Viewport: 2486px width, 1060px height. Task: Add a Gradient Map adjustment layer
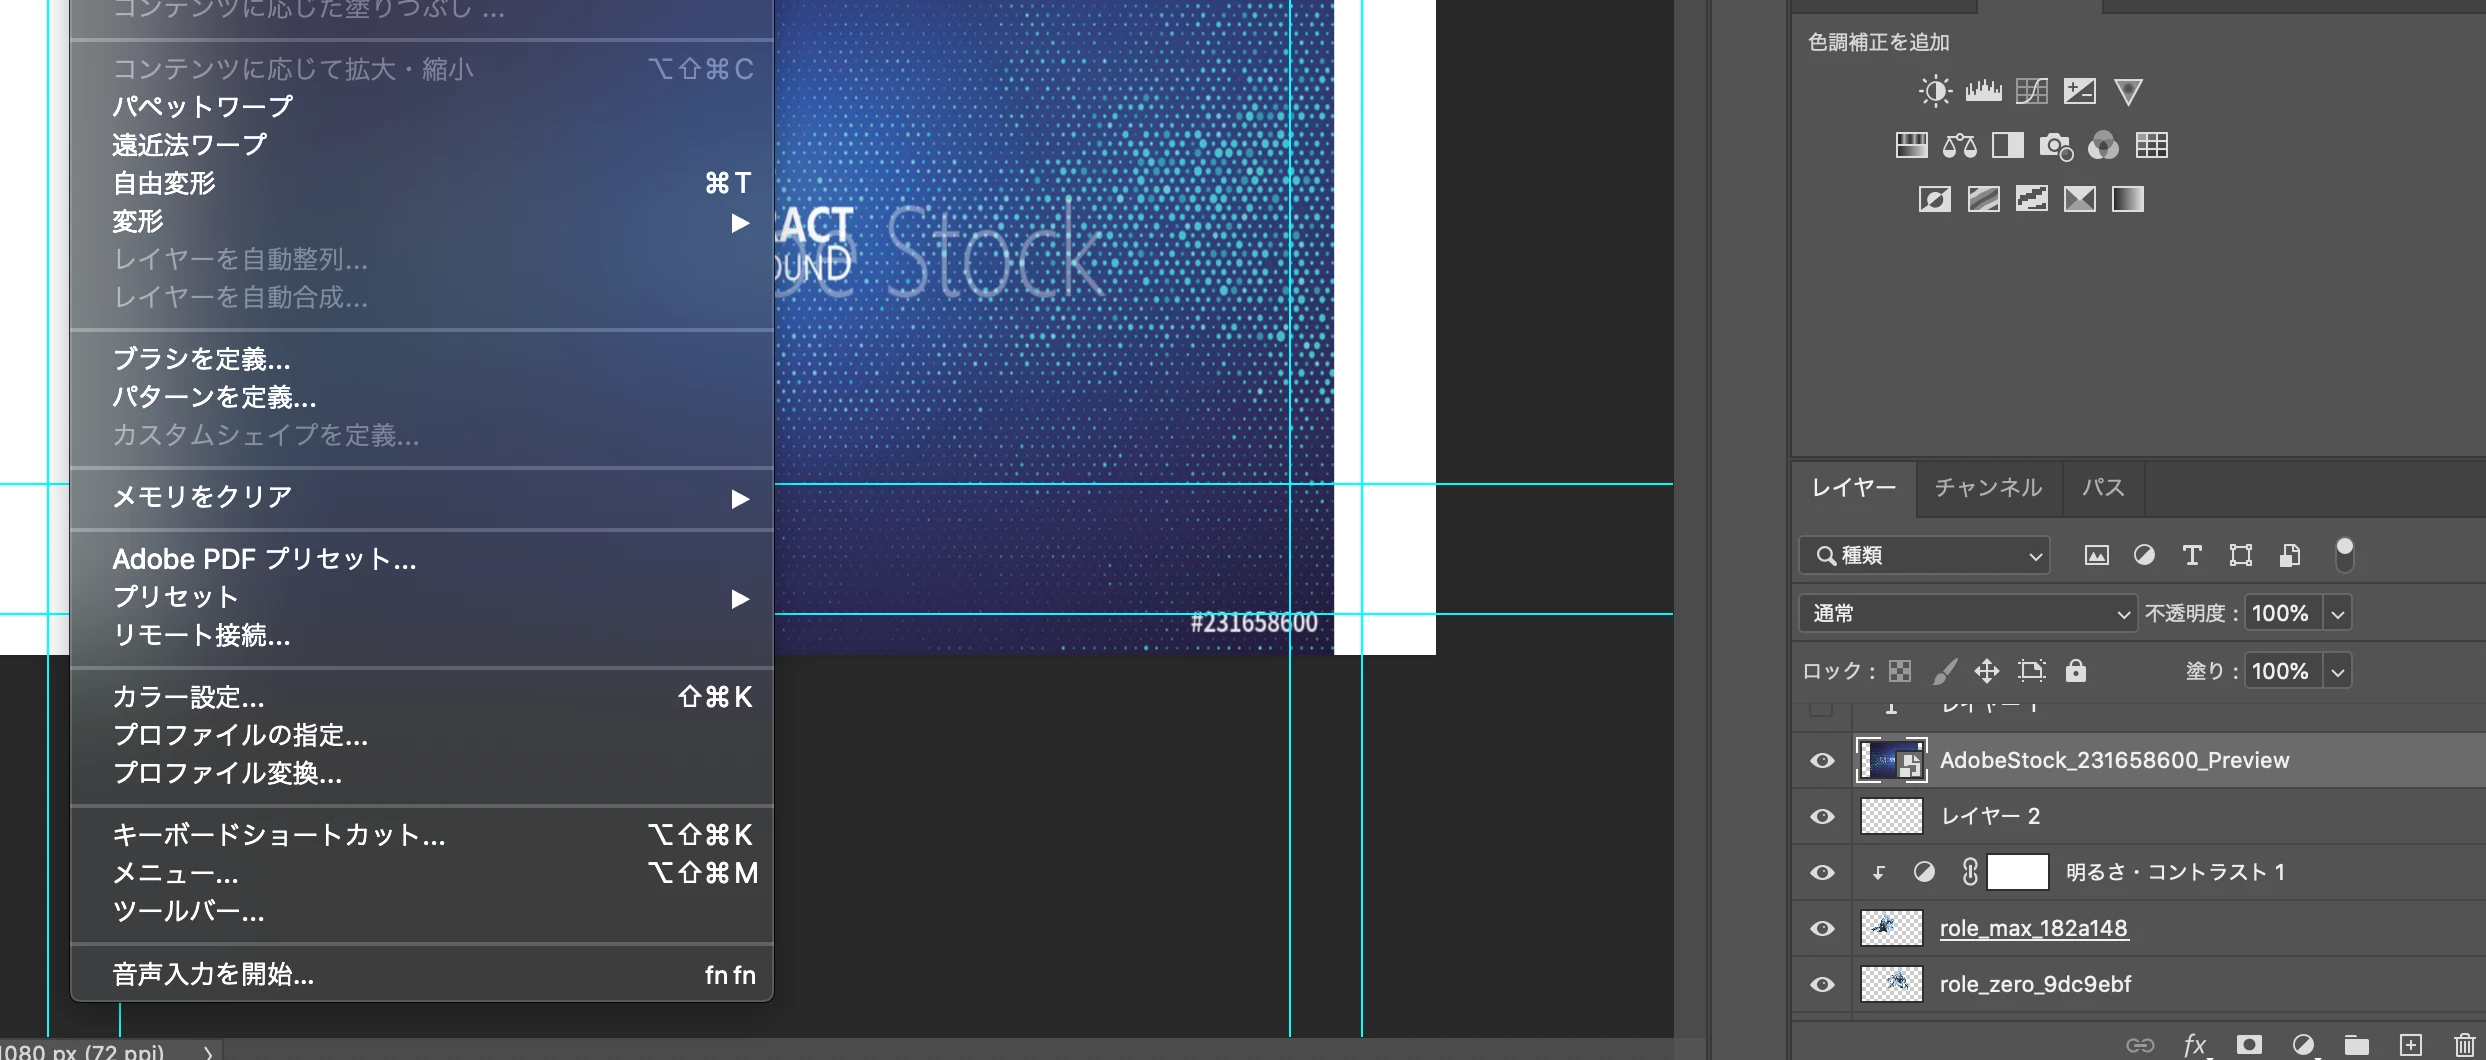click(x=2127, y=199)
